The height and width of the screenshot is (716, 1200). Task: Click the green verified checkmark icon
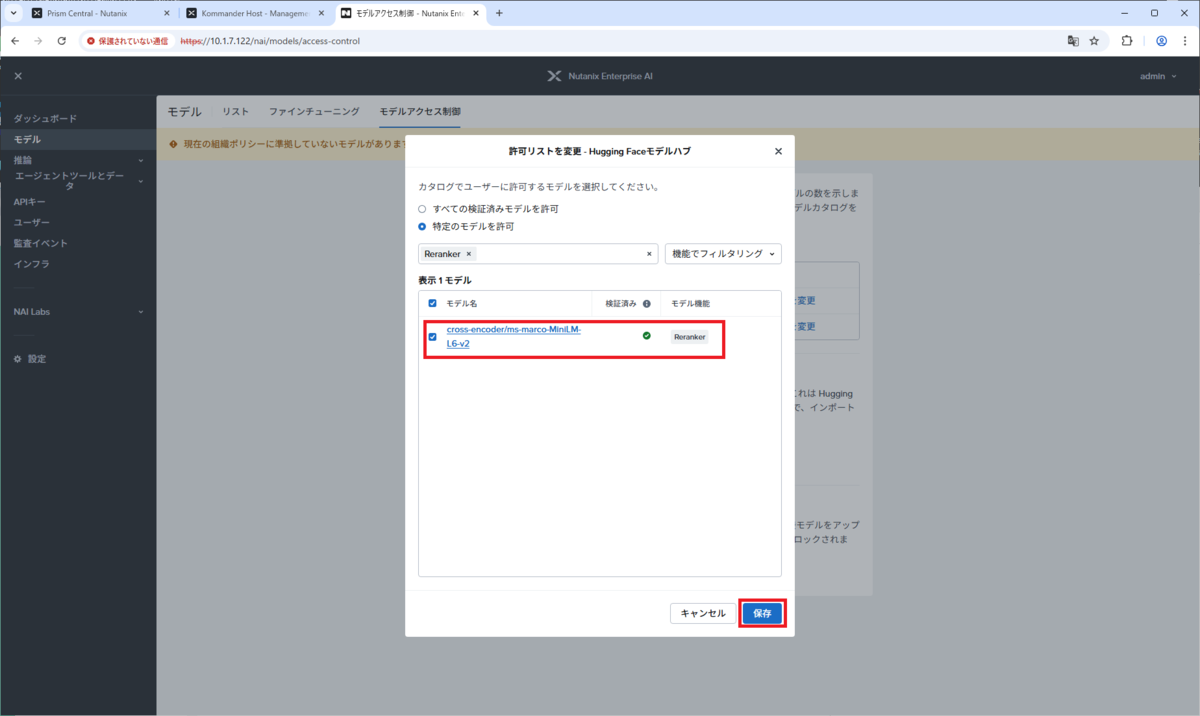click(x=646, y=336)
